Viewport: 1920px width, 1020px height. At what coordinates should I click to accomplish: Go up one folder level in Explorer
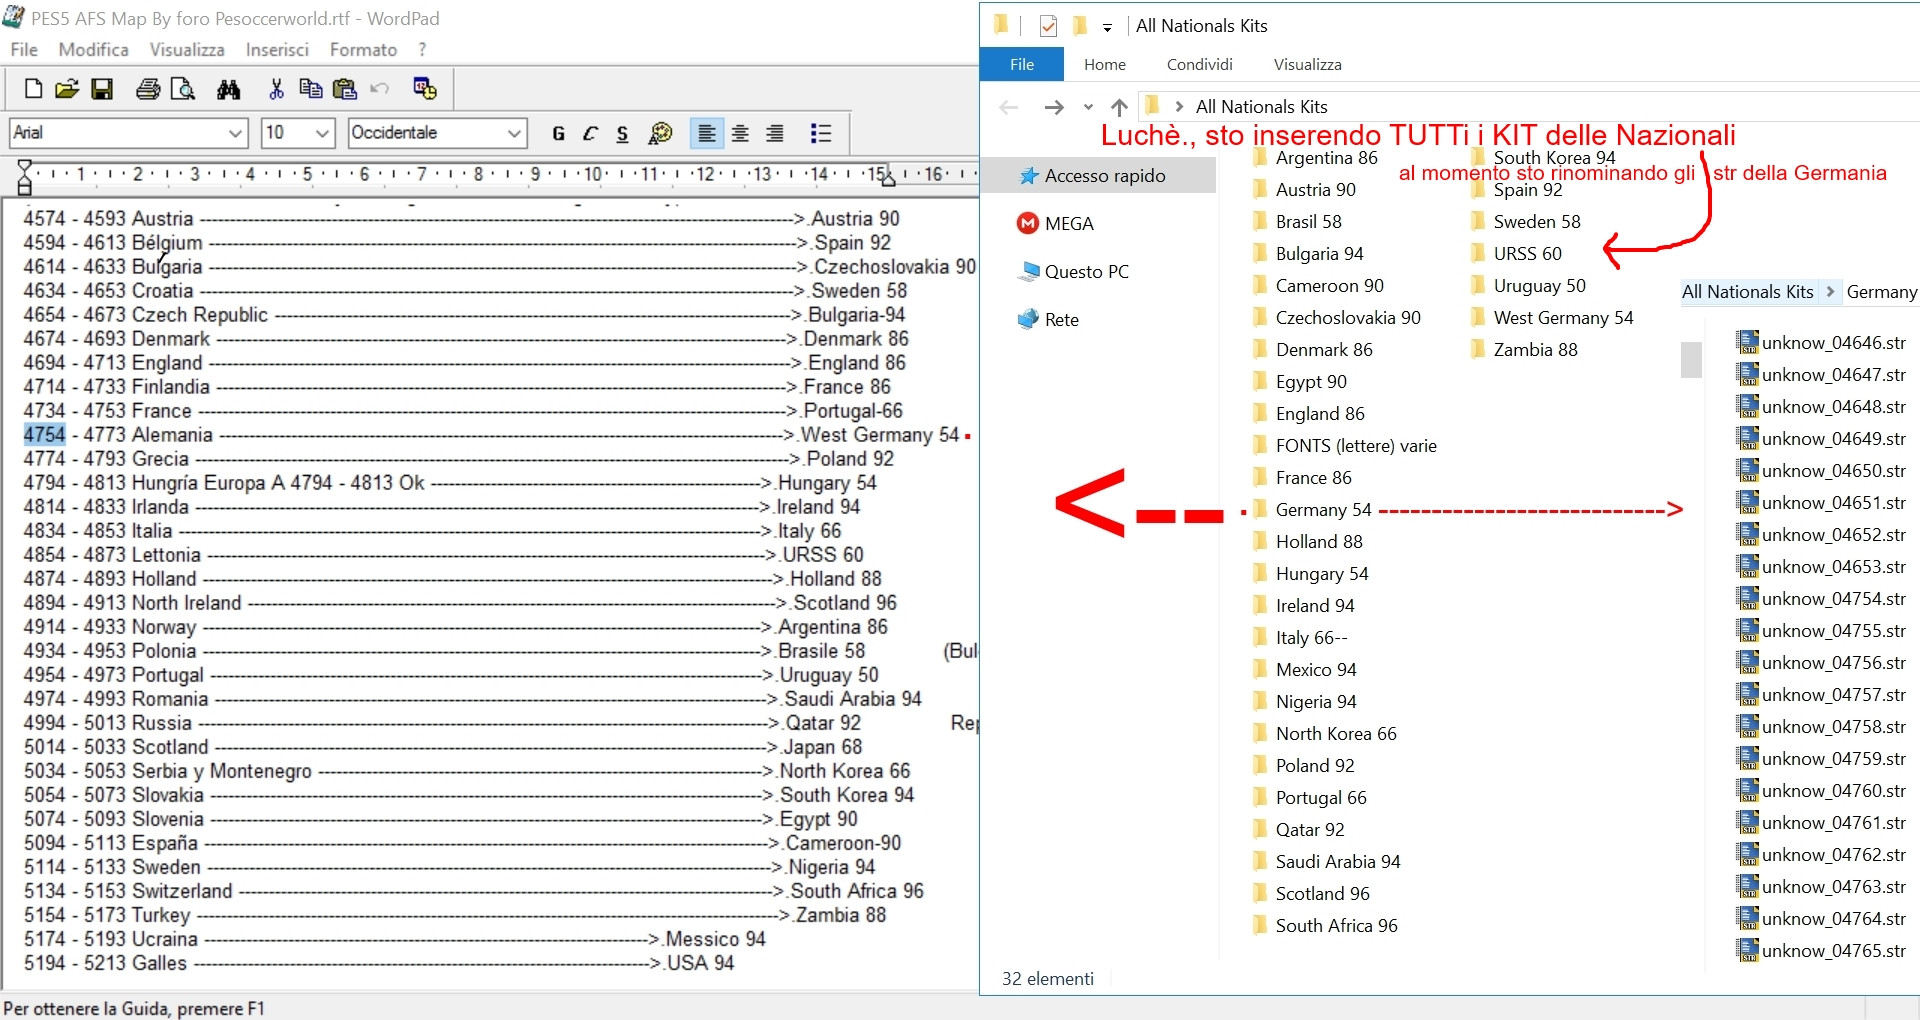[1119, 107]
